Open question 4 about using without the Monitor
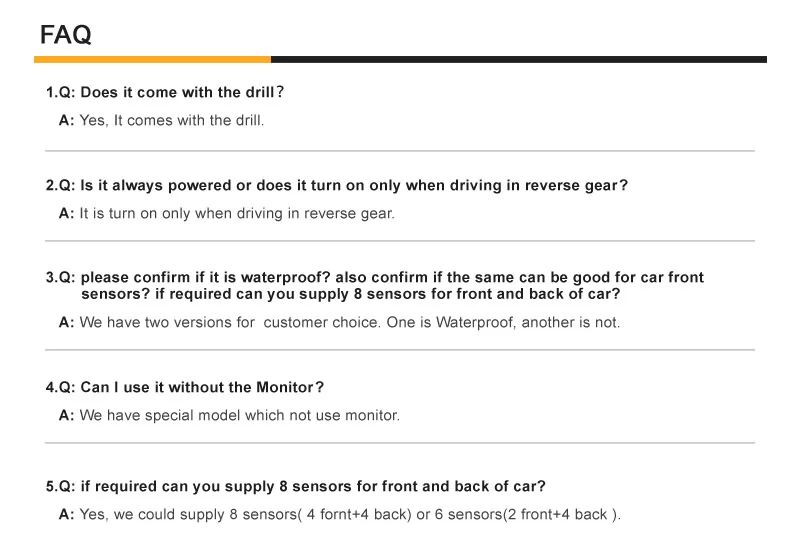 coord(185,387)
